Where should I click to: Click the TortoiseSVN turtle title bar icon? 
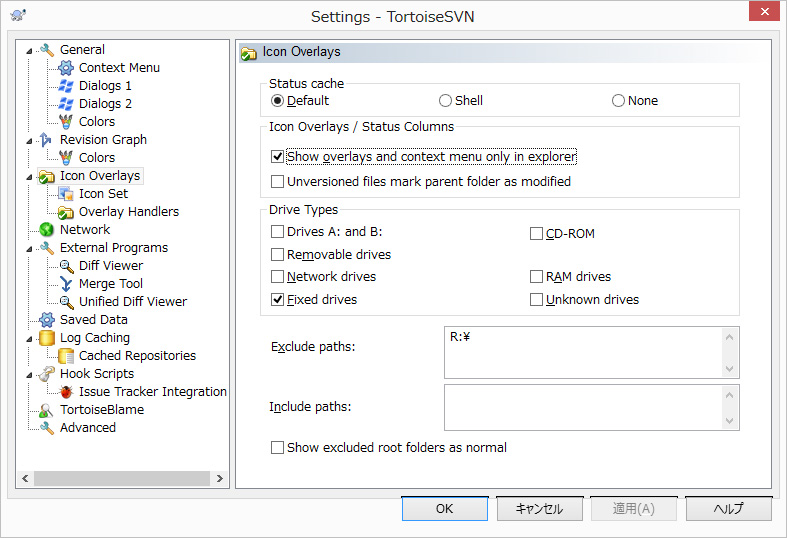[19, 15]
